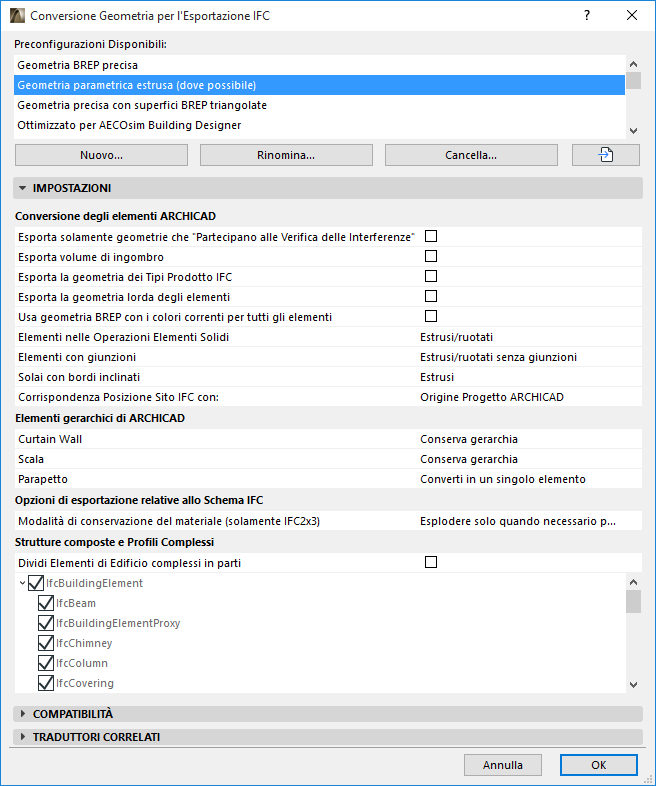Click the import/export preset icon button

[x=605, y=155]
